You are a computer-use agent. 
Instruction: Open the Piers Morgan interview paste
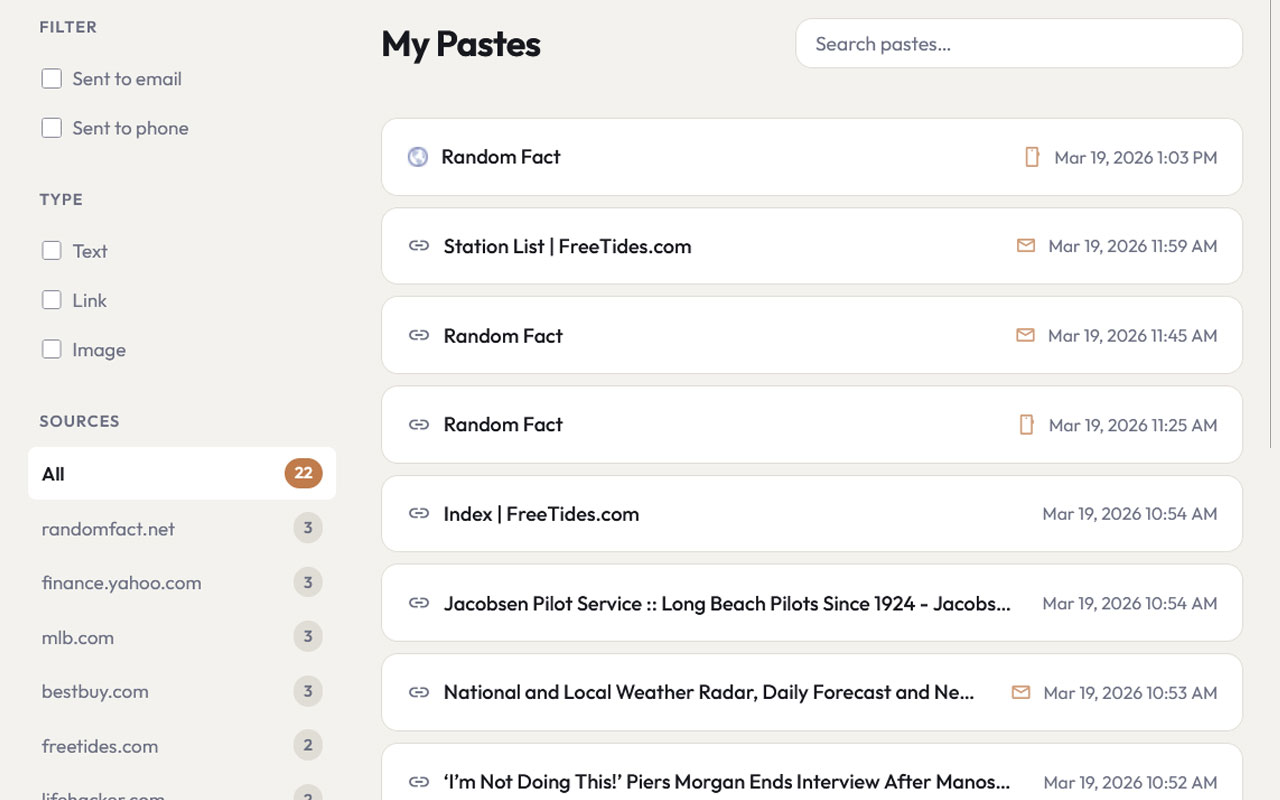(x=726, y=781)
